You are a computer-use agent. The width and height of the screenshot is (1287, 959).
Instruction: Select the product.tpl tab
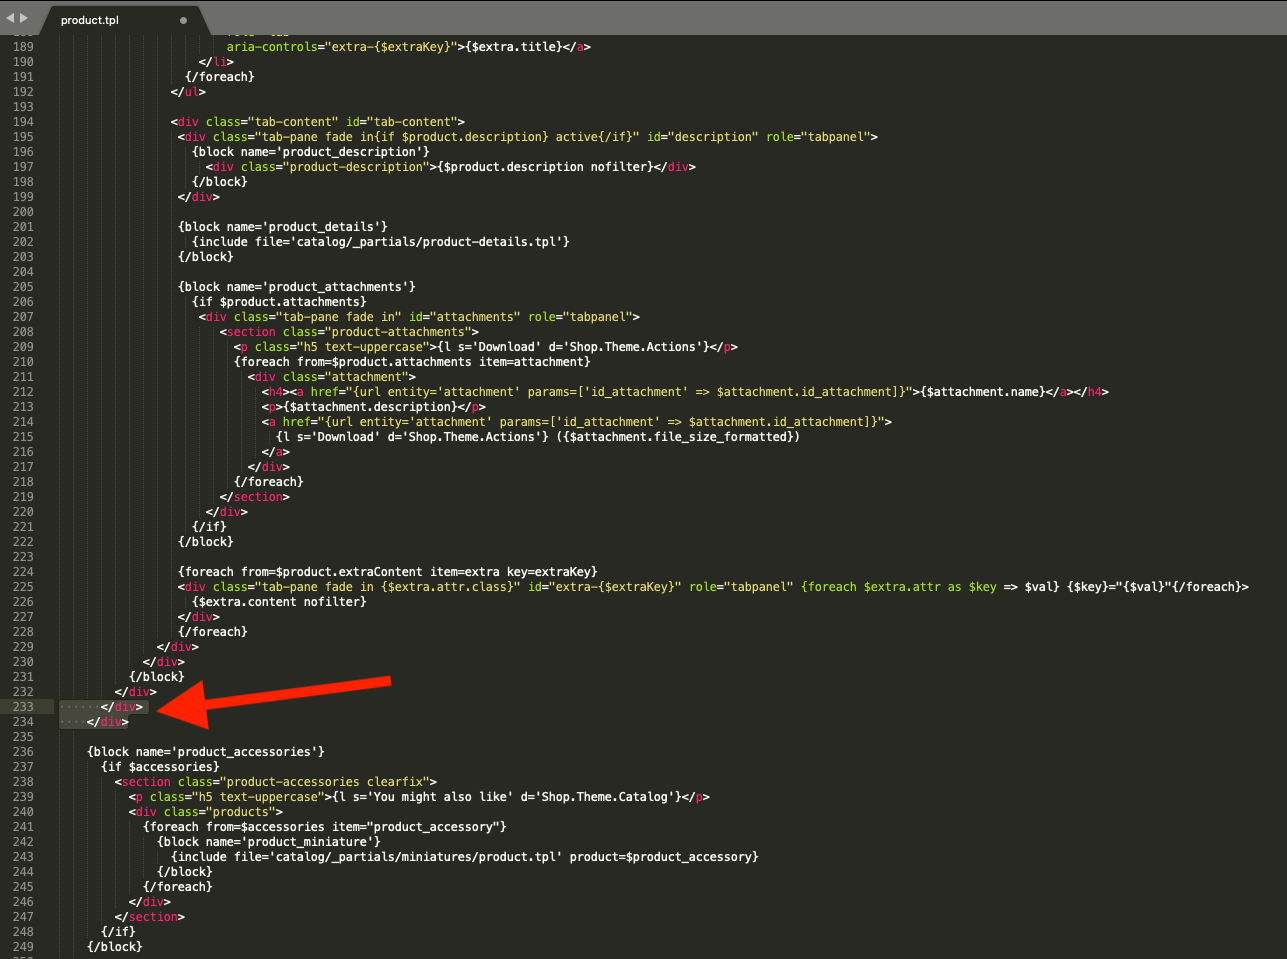tap(90, 20)
